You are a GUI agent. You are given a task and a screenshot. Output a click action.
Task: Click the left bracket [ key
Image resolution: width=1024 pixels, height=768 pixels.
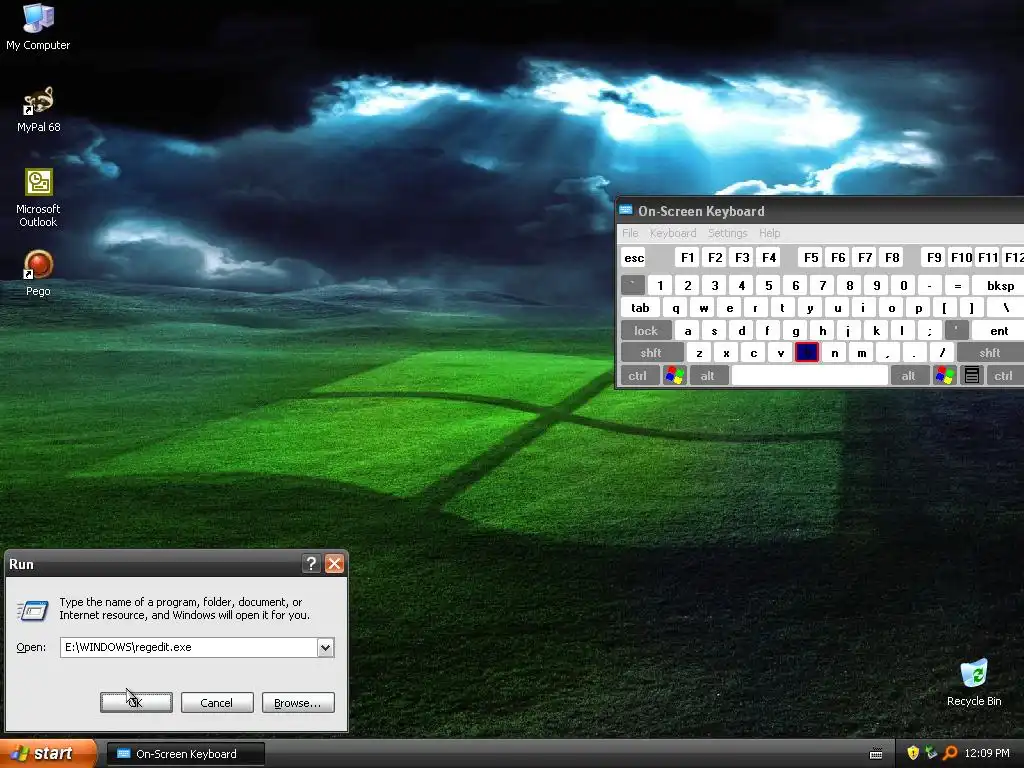pos(944,308)
